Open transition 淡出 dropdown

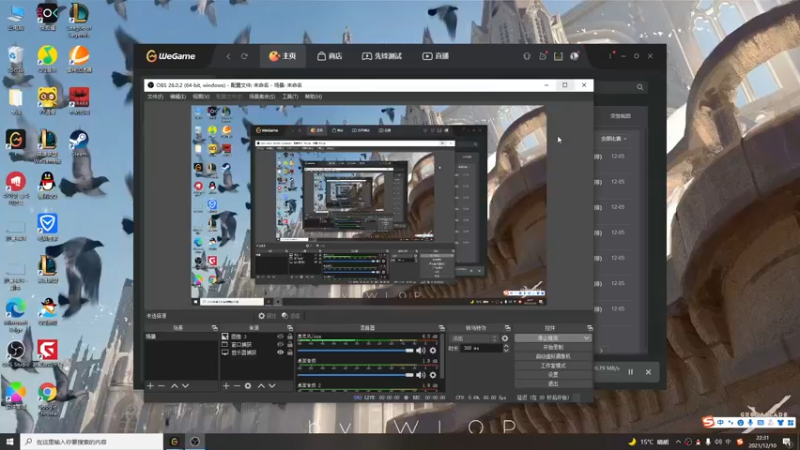pyautogui.click(x=474, y=338)
